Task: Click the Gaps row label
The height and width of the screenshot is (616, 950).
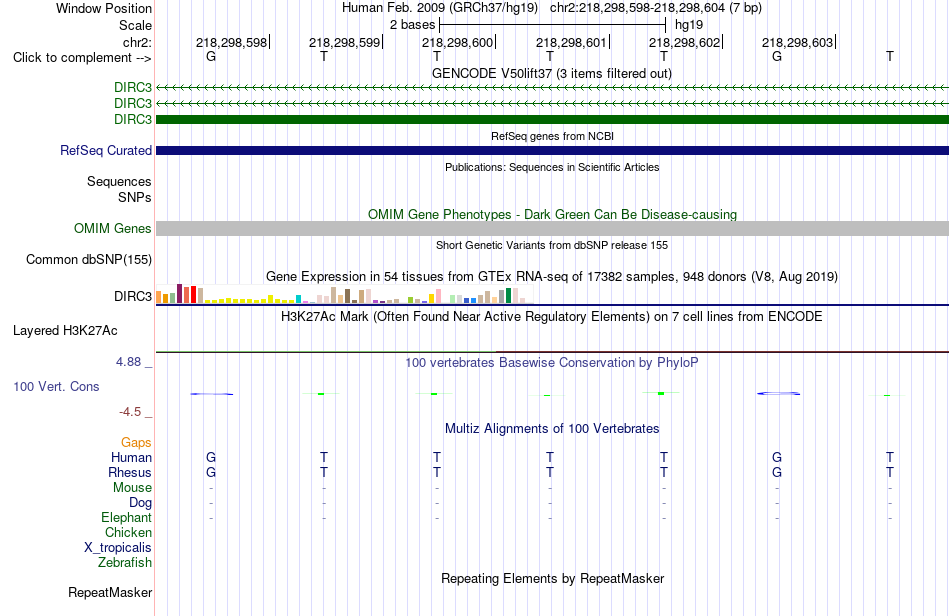Action: pyautogui.click(x=136, y=443)
